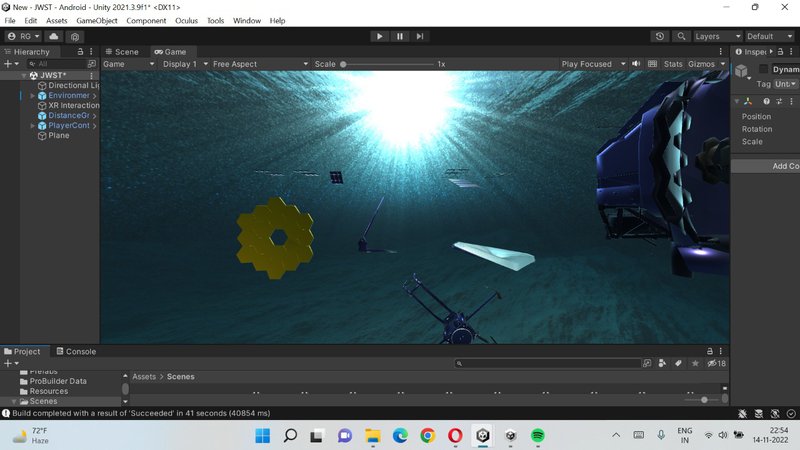Select the ProBuilder Data folder
The height and width of the screenshot is (450, 800).
(x=57, y=381)
